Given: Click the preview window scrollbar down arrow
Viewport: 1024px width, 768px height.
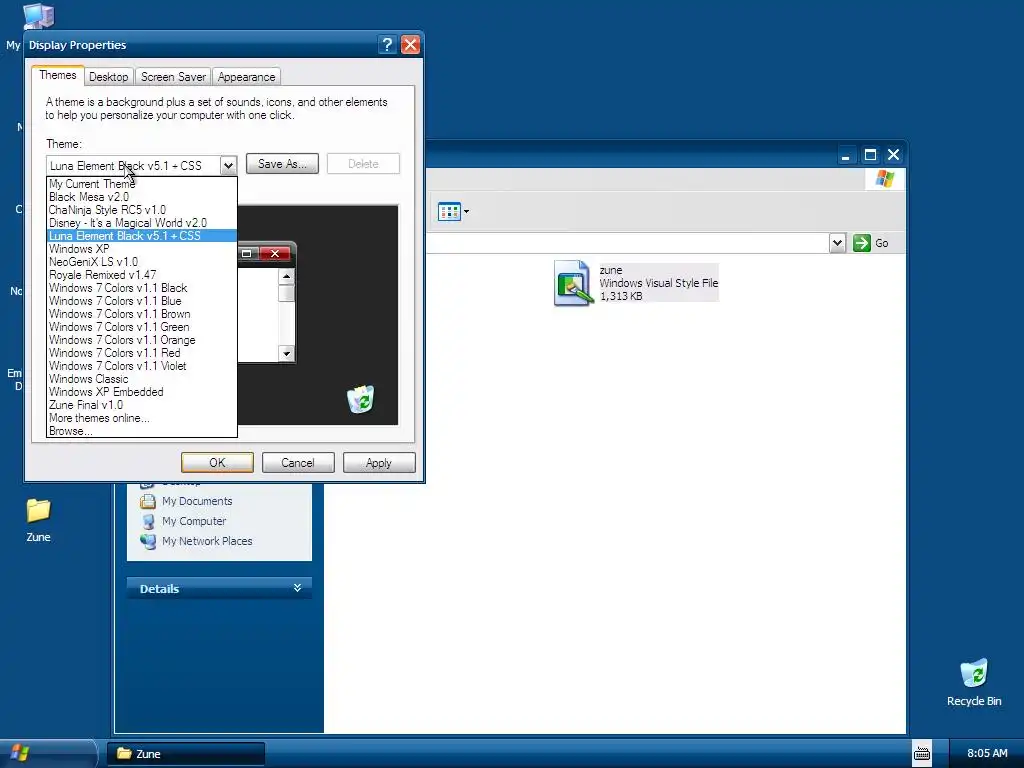Looking at the screenshot, I should 286,353.
